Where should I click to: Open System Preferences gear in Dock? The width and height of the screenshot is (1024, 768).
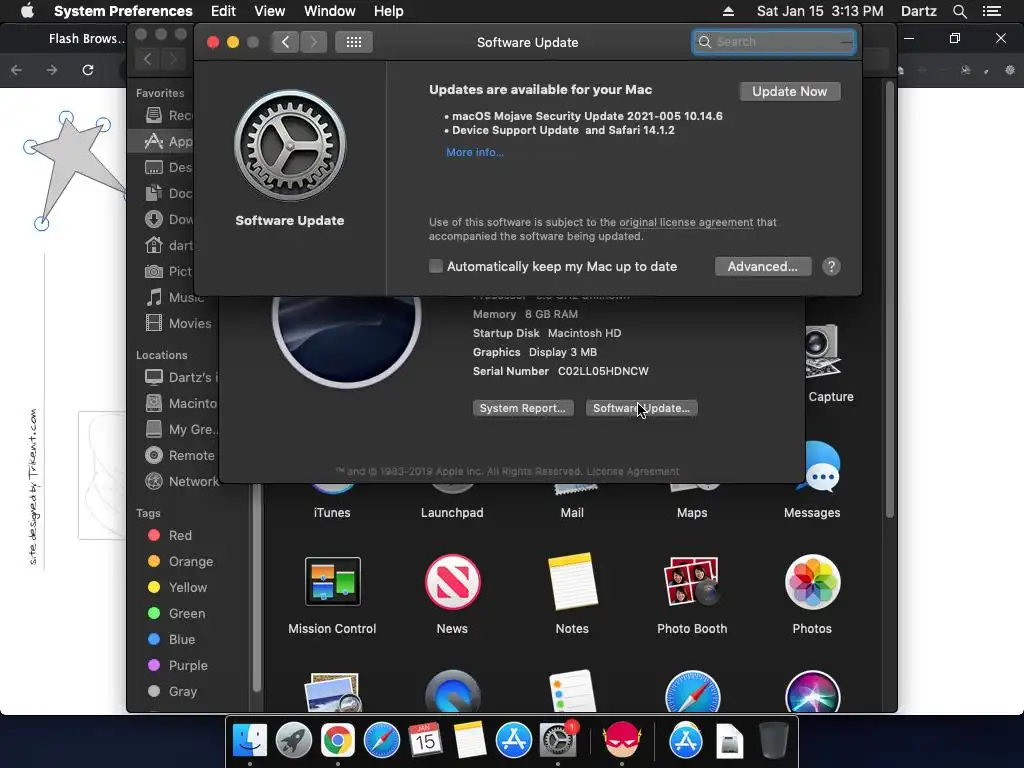click(x=557, y=741)
